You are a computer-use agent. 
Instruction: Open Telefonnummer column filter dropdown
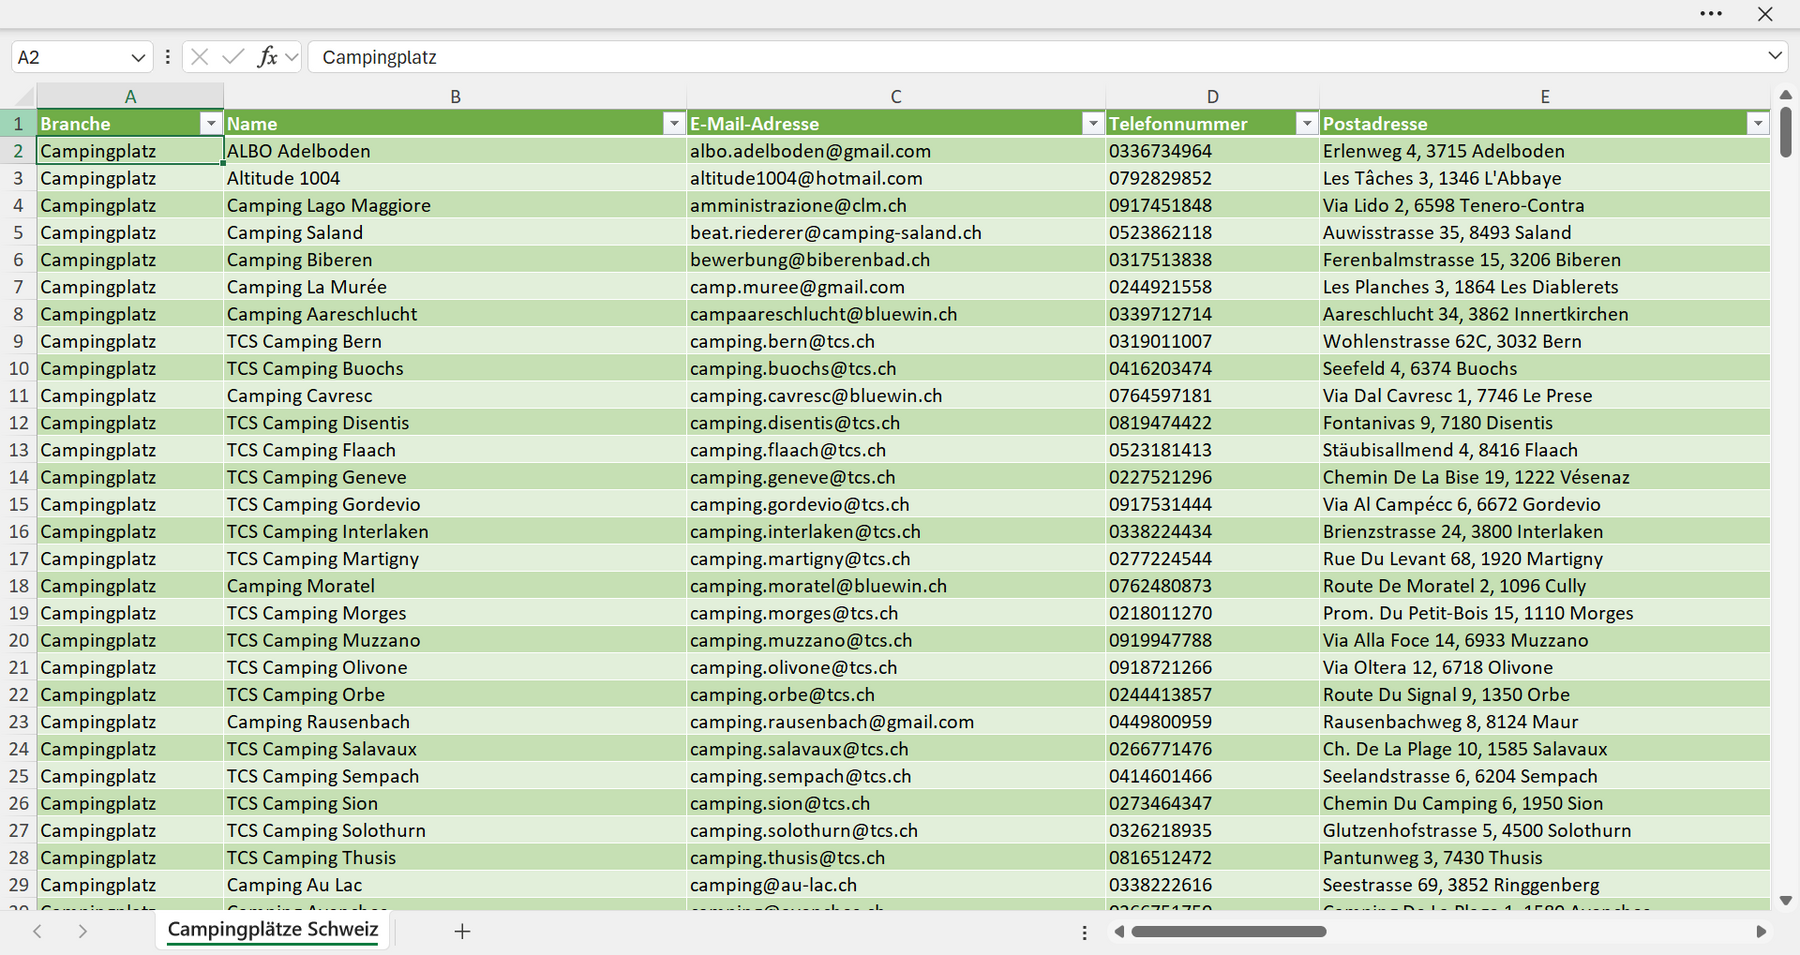tap(1306, 123)
